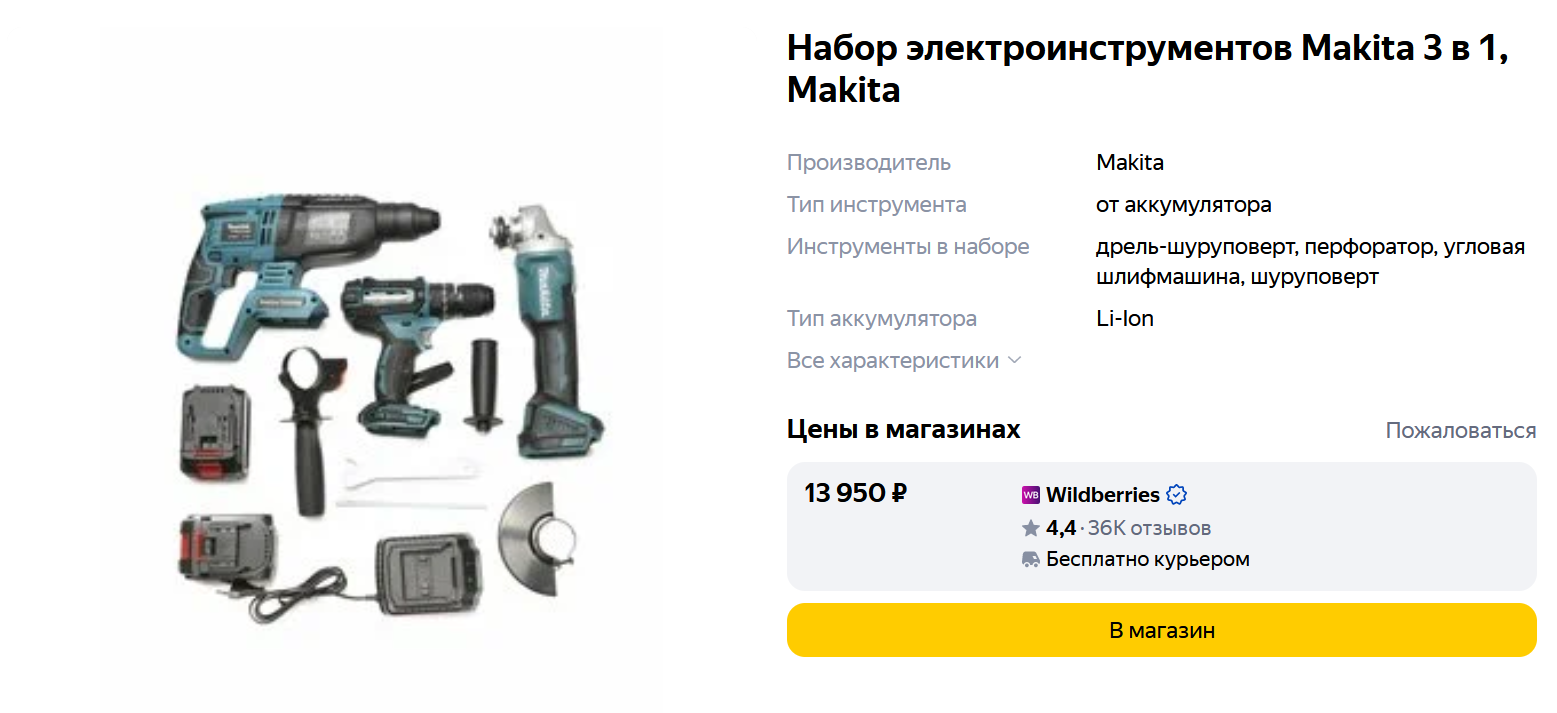Click the 4,4 rating value
Screen dimensions: 1557x713
(x=1061, y=528)
